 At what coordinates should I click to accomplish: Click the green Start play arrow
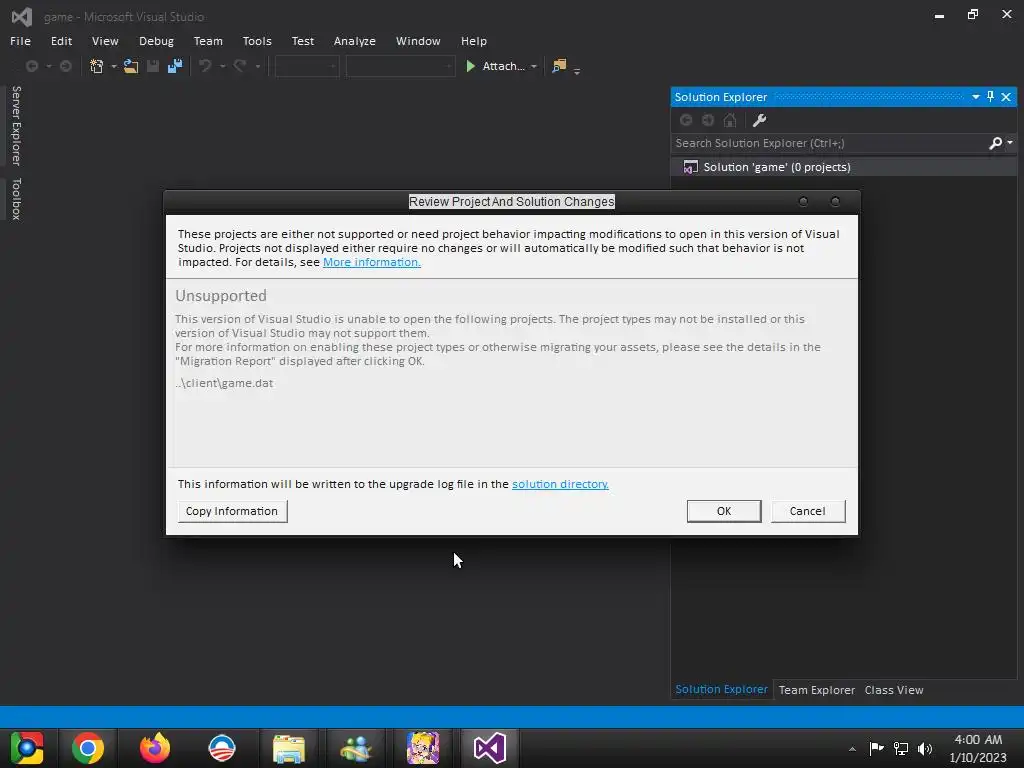coord(470,66)
